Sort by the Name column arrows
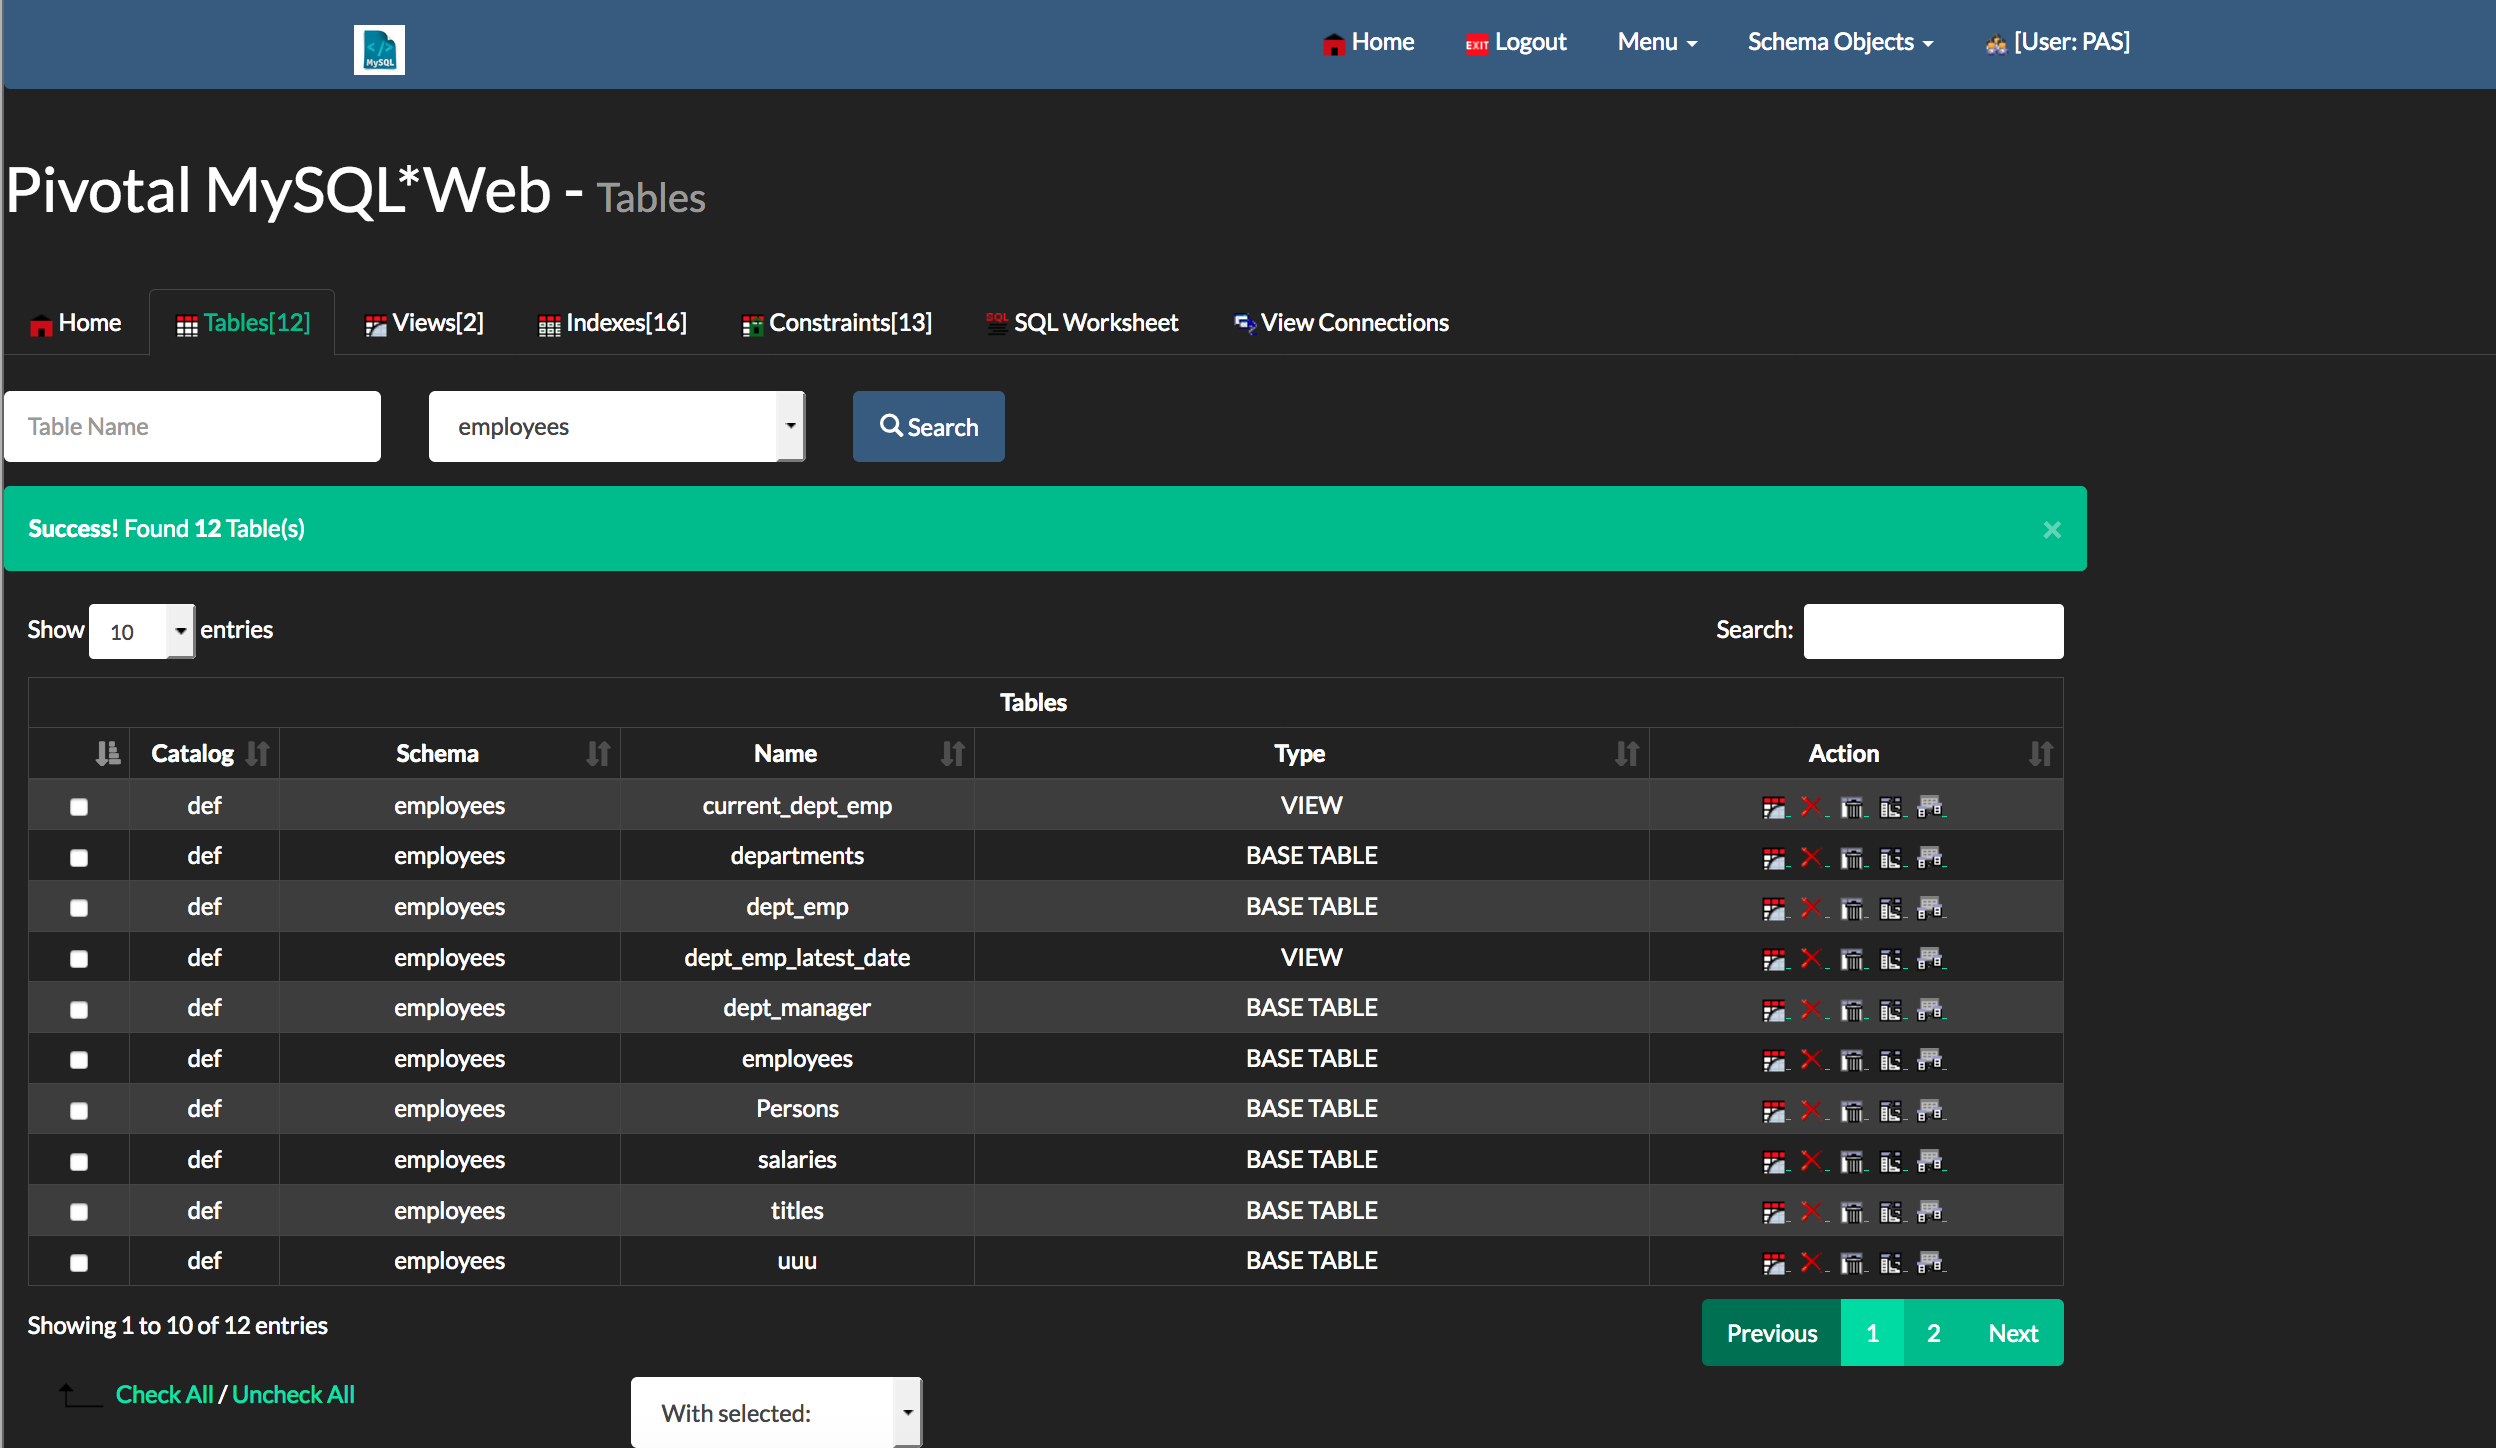 point(953,754)
